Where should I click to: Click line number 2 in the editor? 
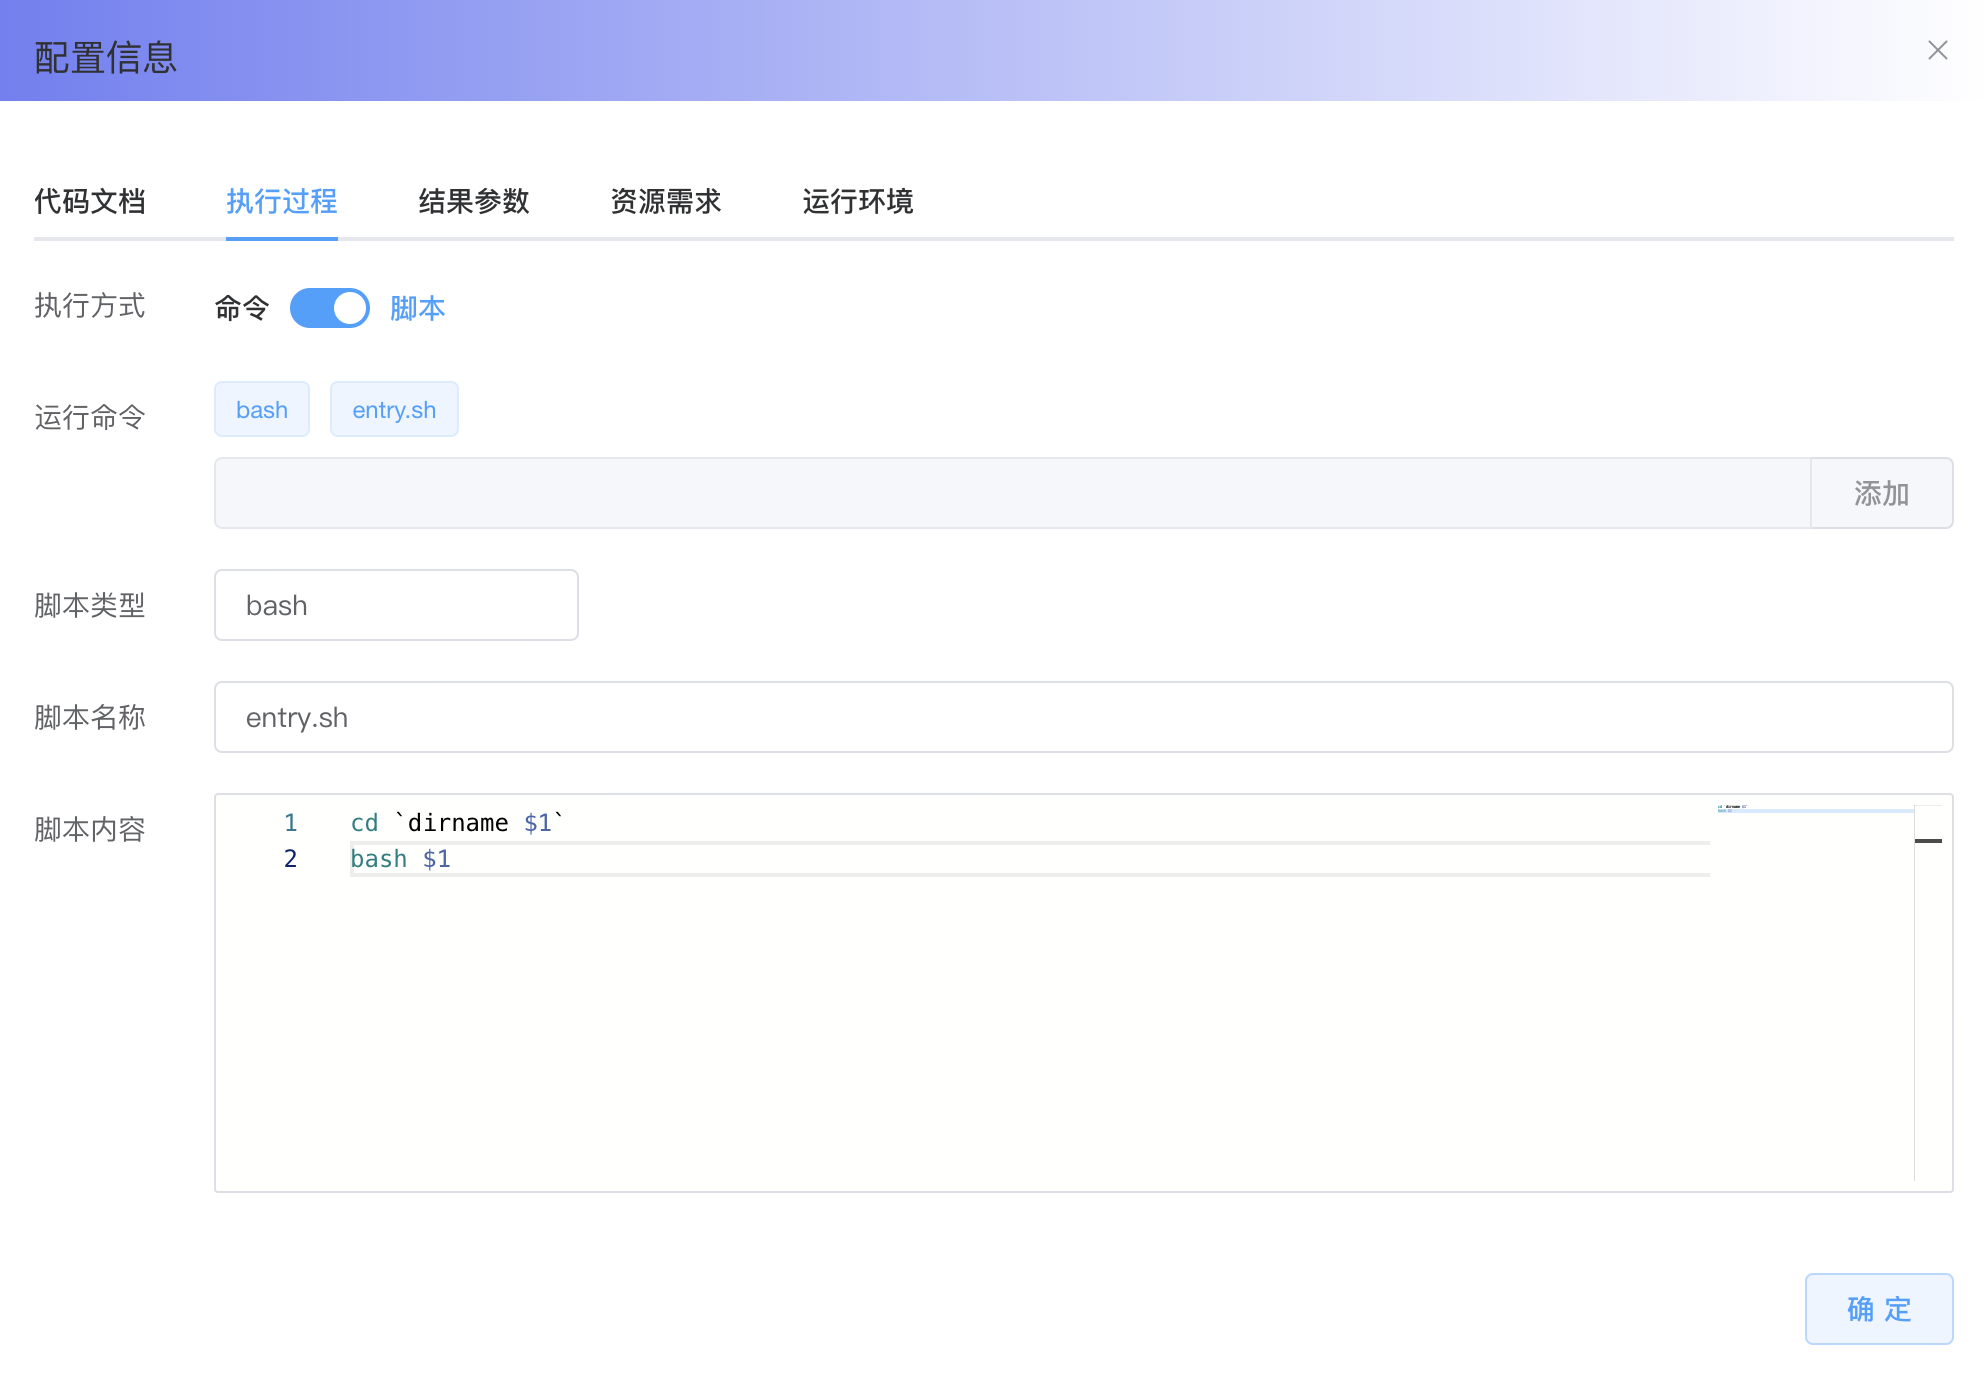click(x=291, y=859)
